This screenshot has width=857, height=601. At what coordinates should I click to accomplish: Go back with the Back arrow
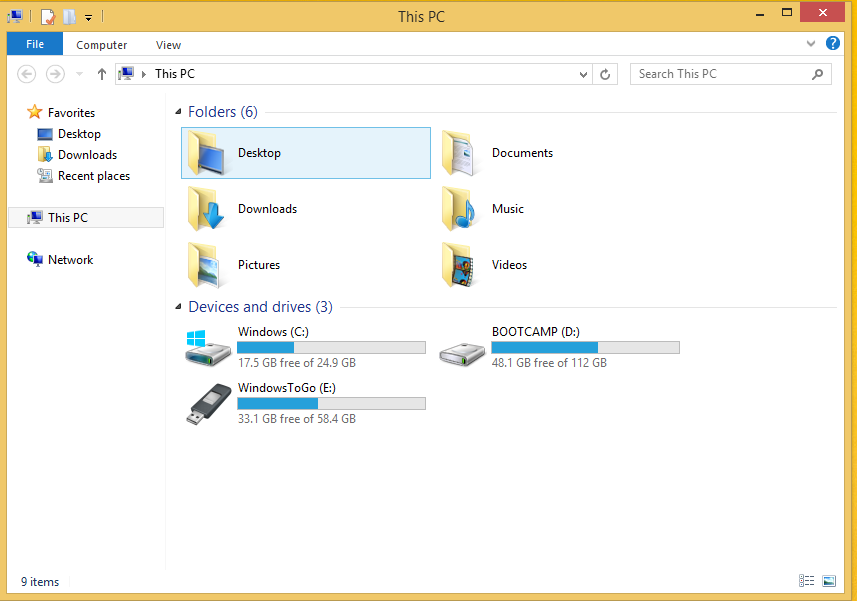(x=27, y=74)
